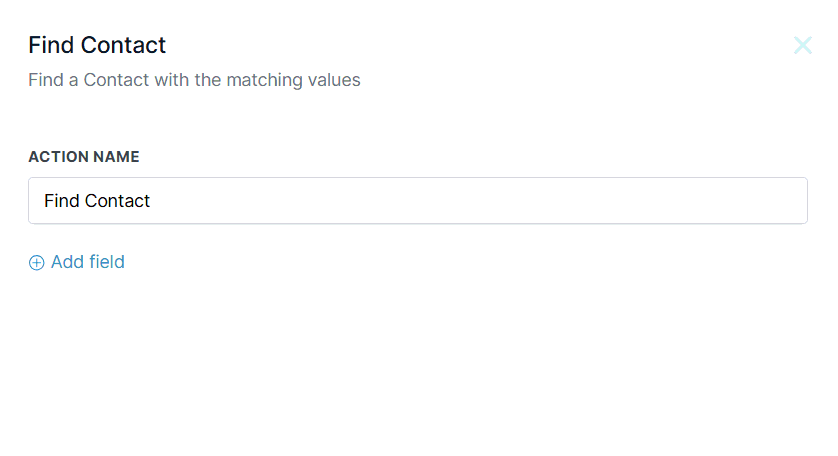
Task: Click the text inside the name field
Action: [x=97, y=201]
